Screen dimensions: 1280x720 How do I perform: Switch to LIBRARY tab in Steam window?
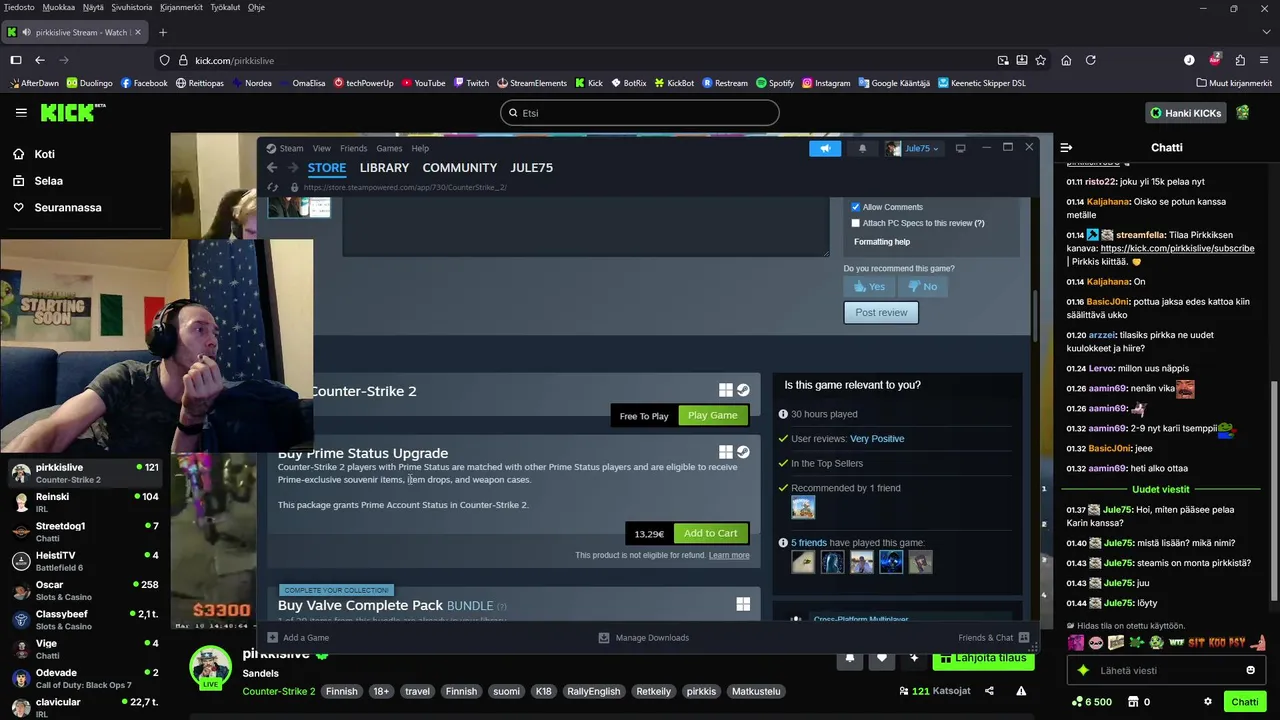[x=384, y=167]
